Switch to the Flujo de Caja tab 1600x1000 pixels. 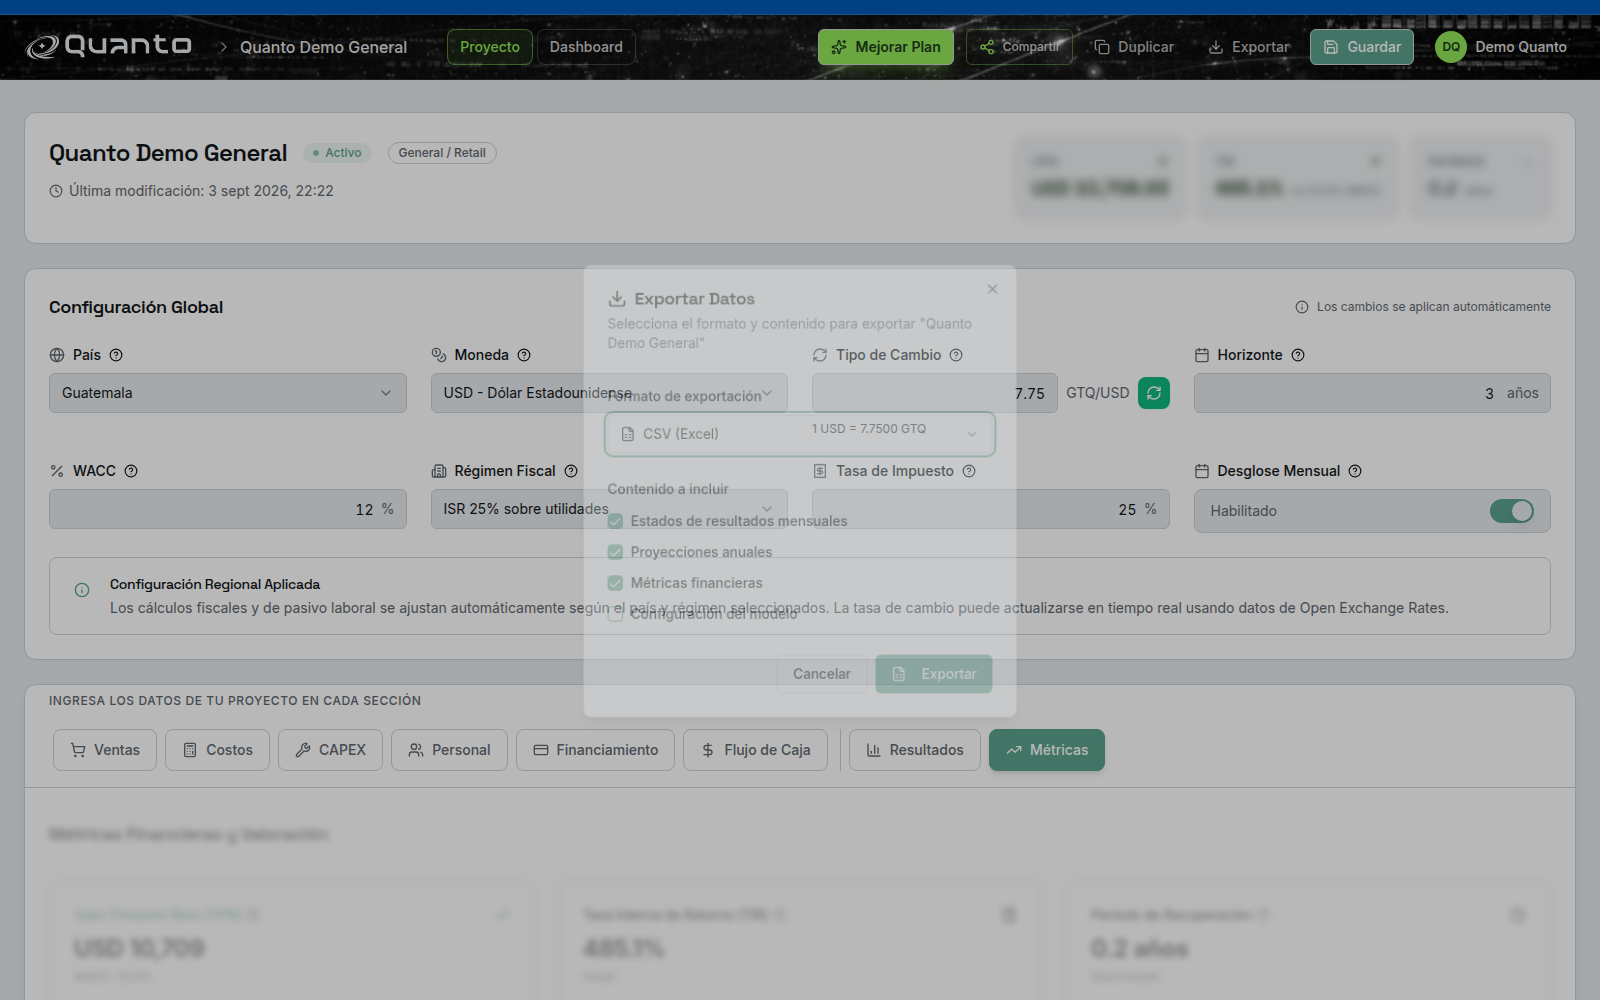tap(755, 750)
